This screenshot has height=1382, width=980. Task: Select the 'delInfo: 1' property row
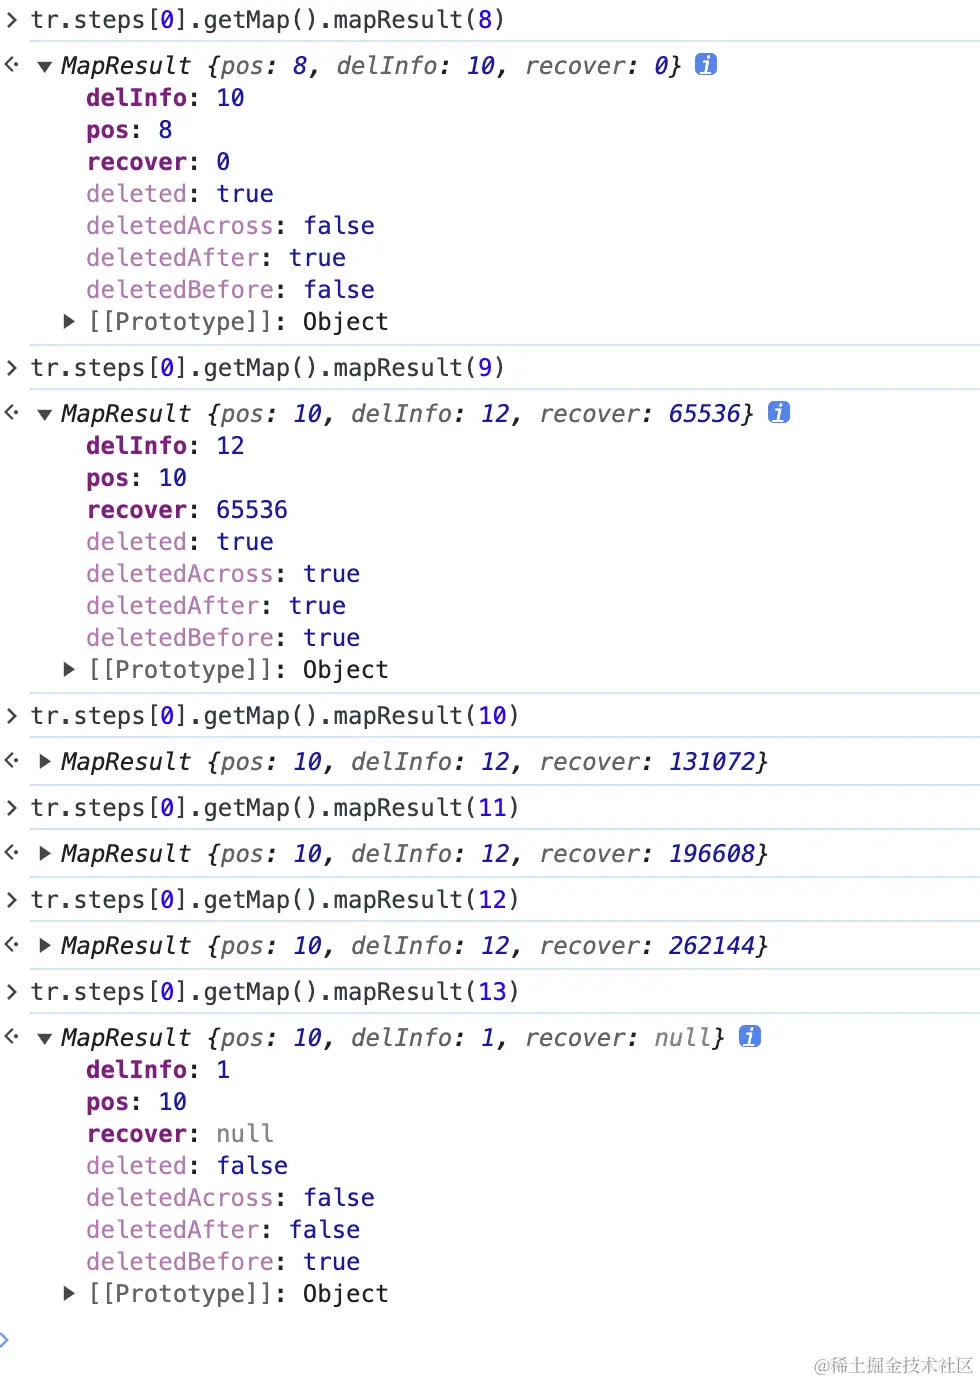pyautogui.click(x=158, y=1070)
